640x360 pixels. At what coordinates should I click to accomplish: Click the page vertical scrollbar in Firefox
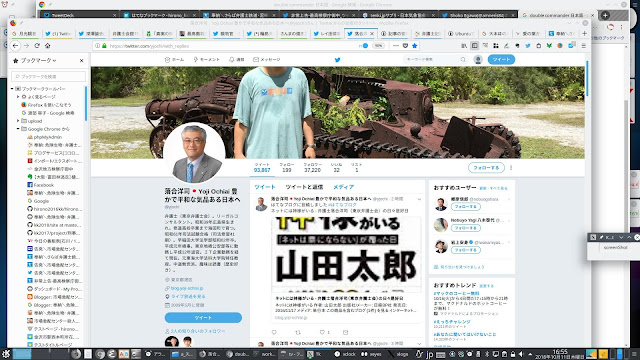[587, 79]
